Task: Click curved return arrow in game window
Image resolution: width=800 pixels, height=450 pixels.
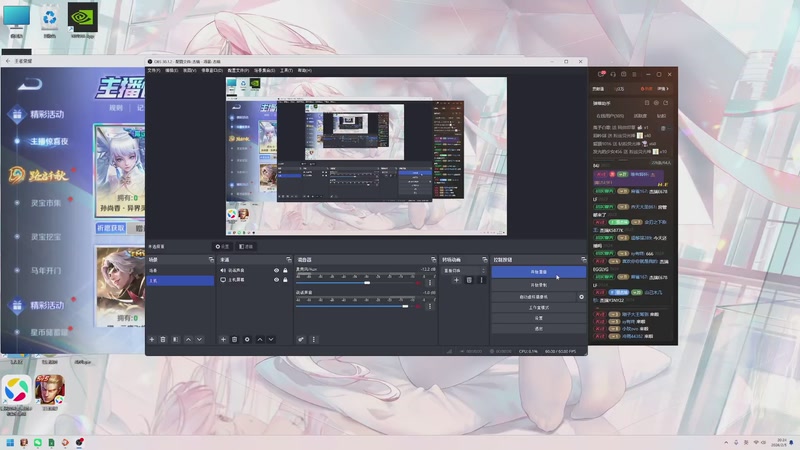Action: tap(30, 84)
